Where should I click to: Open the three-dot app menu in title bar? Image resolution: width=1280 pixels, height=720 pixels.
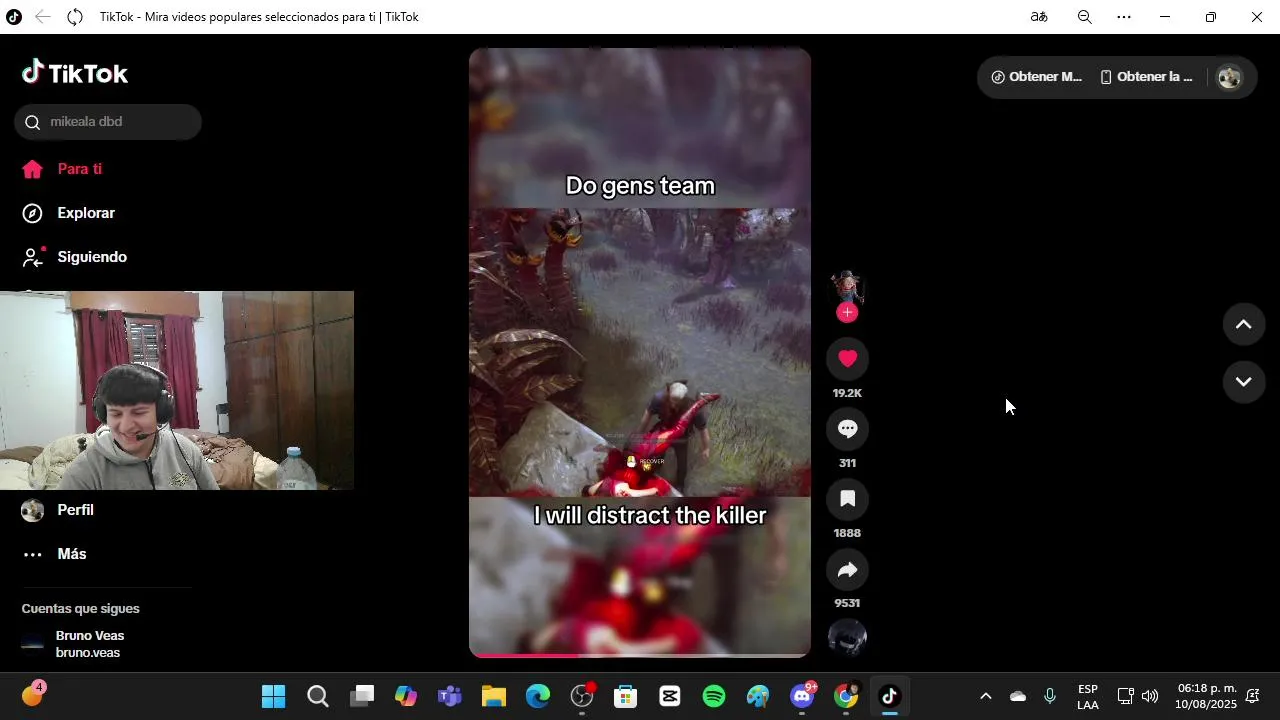pos(1124,17)
